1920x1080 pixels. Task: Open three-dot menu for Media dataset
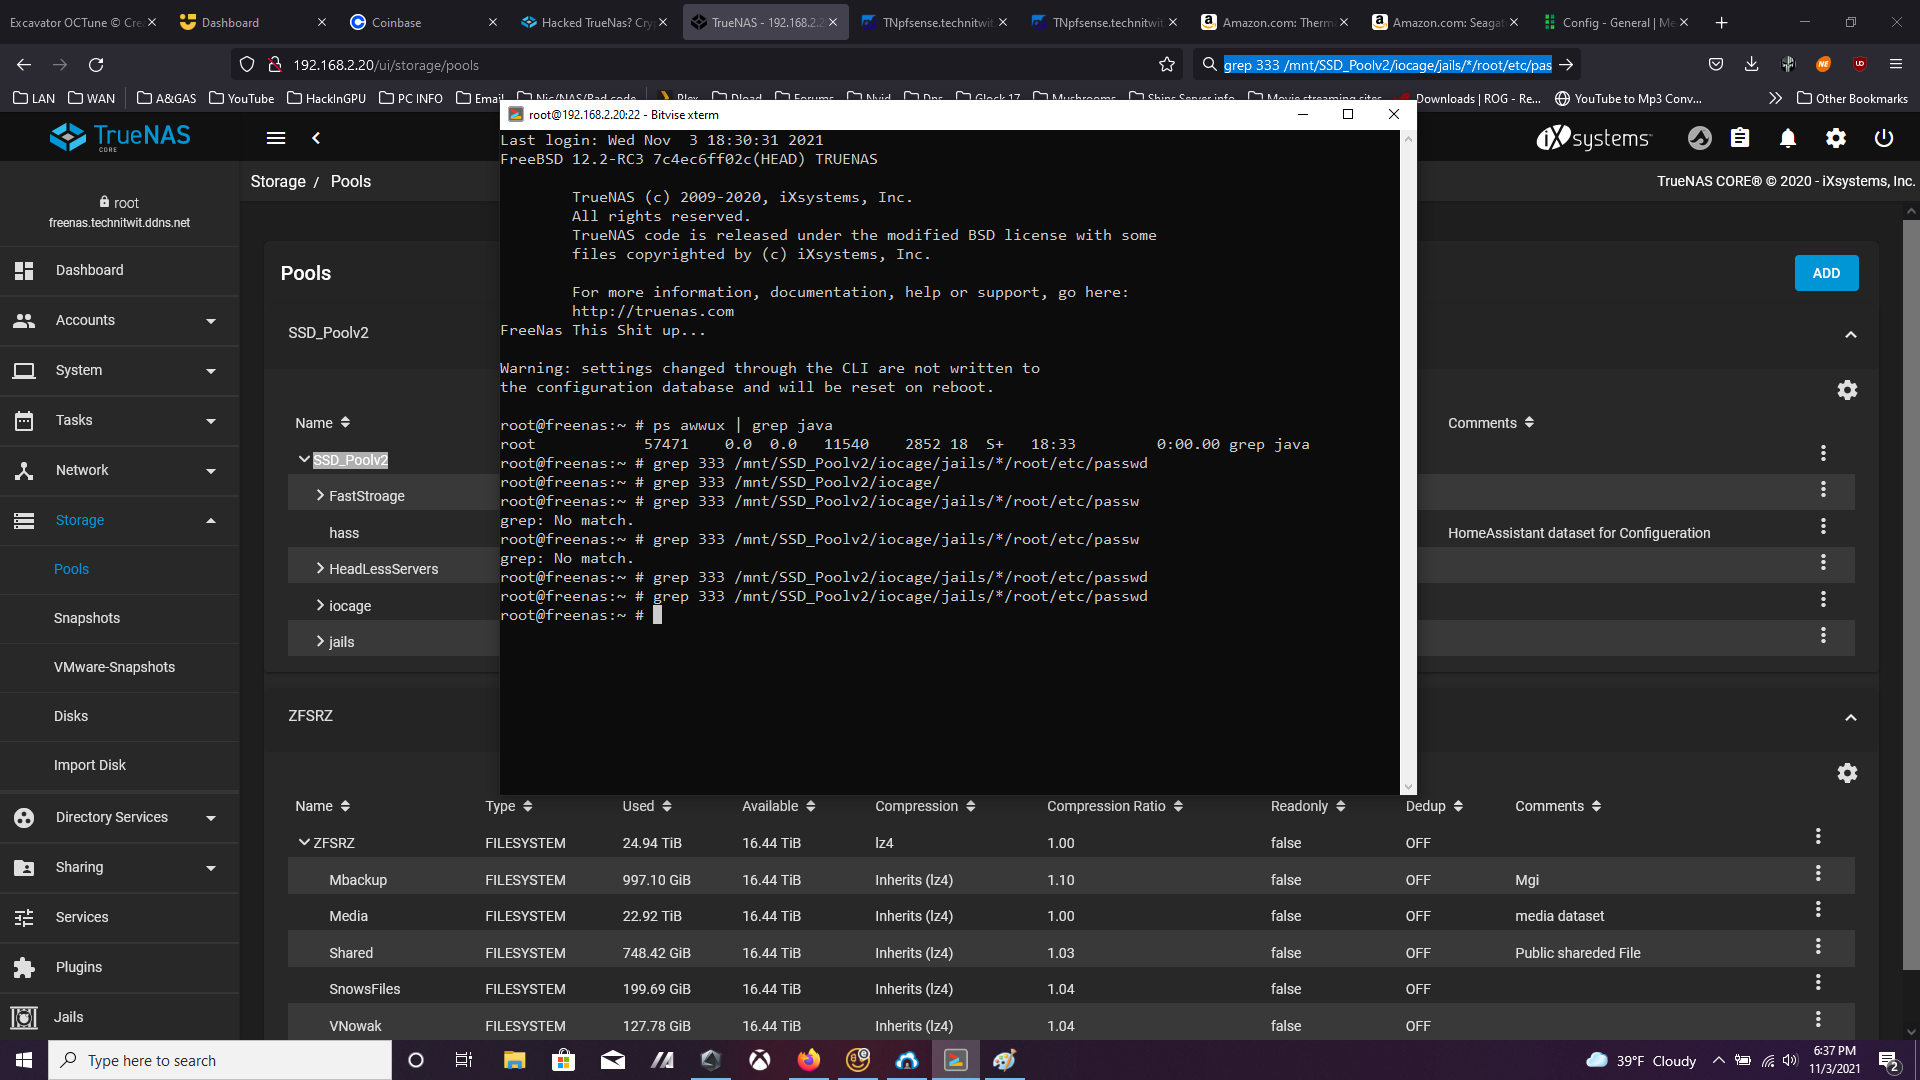point(1818,910)
